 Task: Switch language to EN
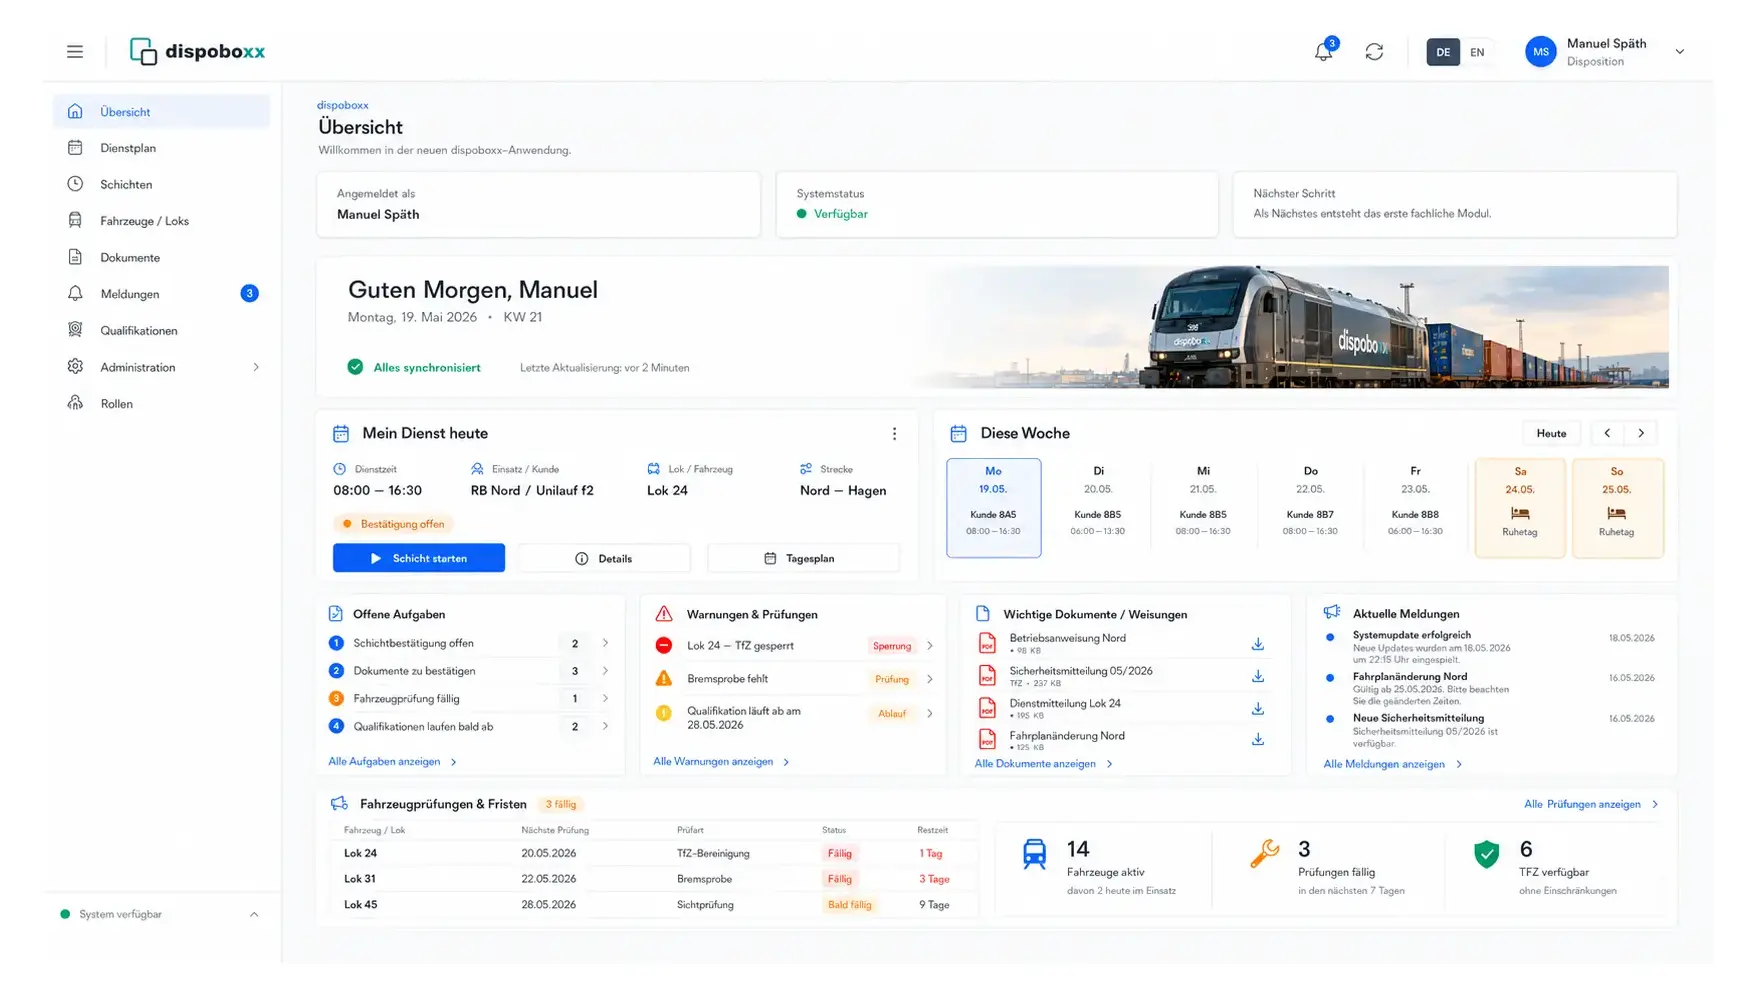(x=1477, y=52)
